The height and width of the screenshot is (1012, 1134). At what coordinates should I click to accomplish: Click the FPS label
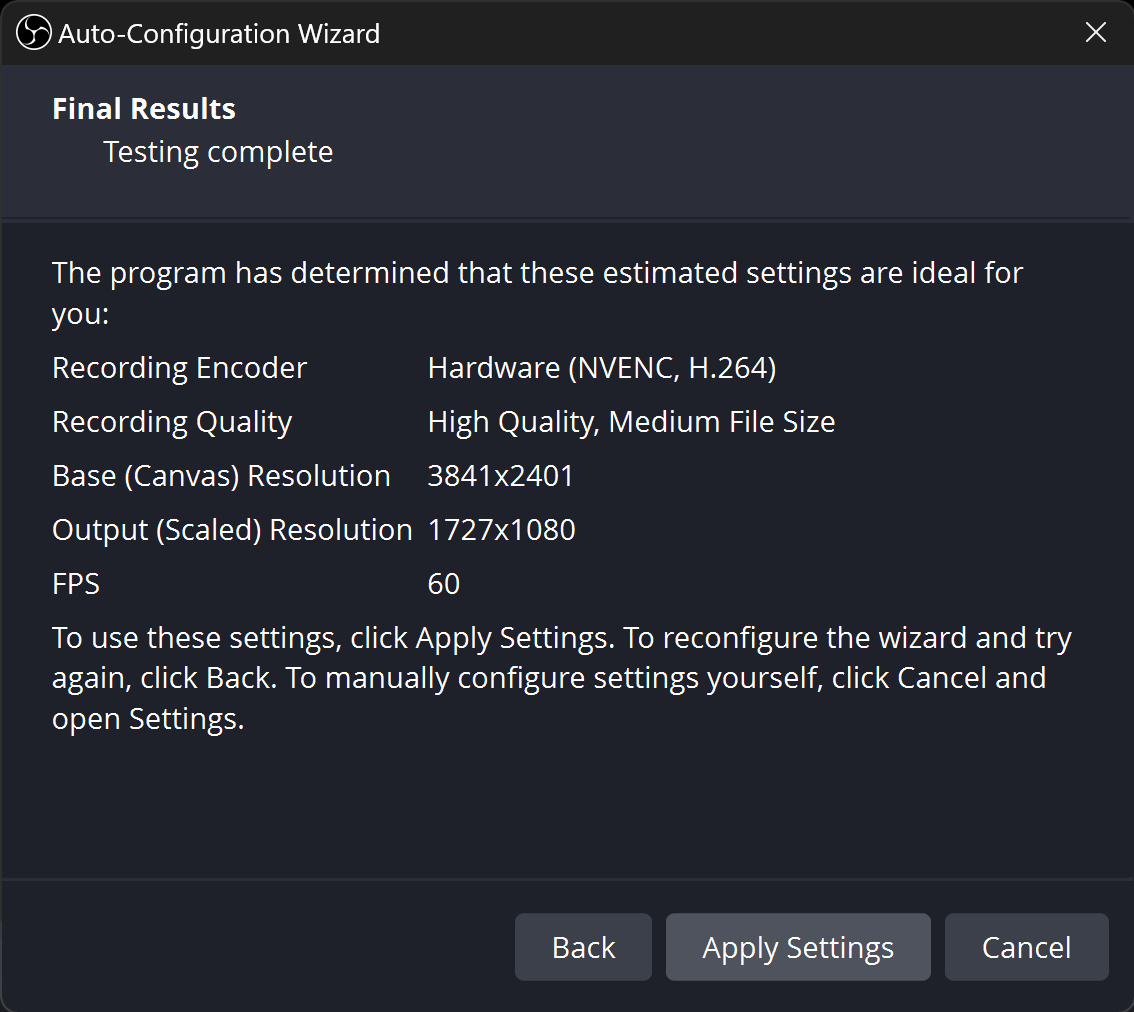[76, 584]
